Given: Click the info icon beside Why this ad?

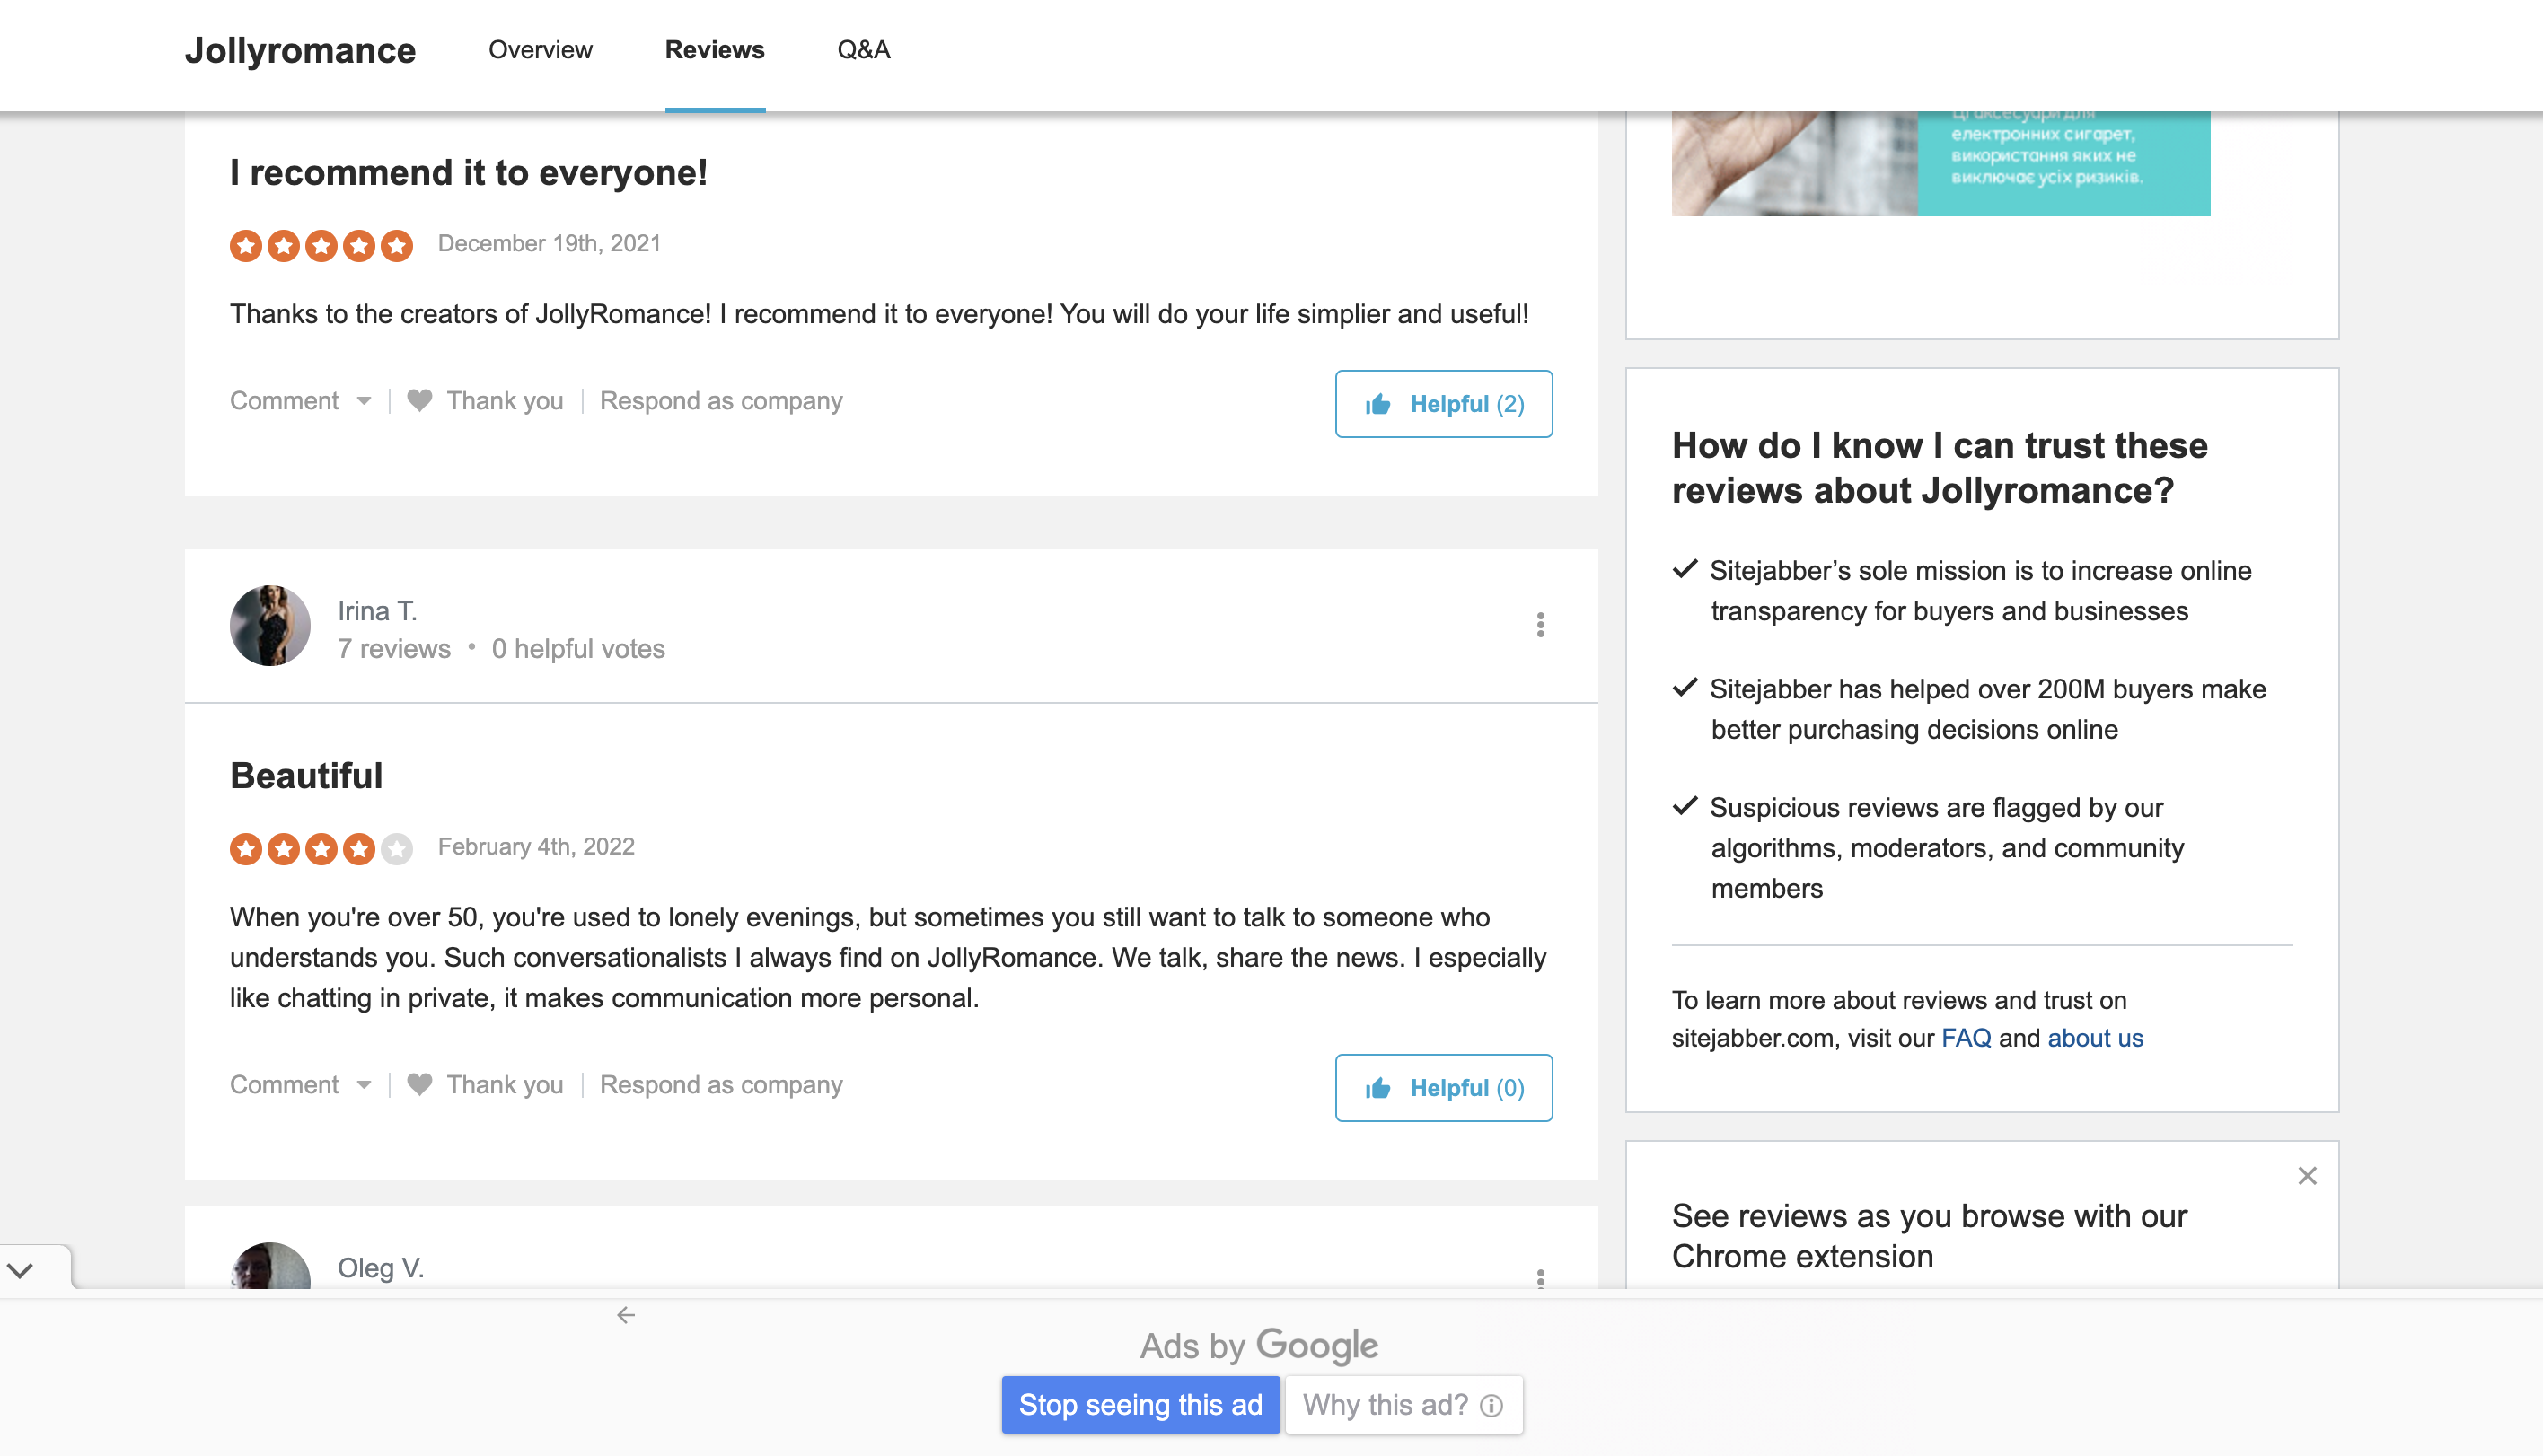Looking at the screenshot, I should click(x=1491, y=1405).
